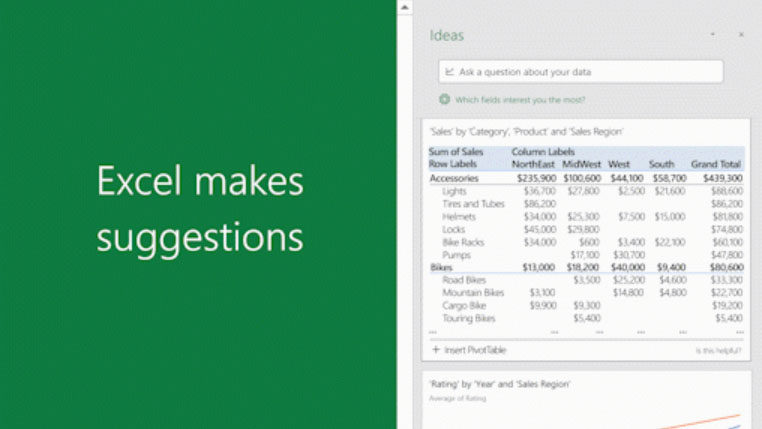Viewport: 762px width, 429px height.
Task: Click the Grand Total column header
Action: pos(716,164)
